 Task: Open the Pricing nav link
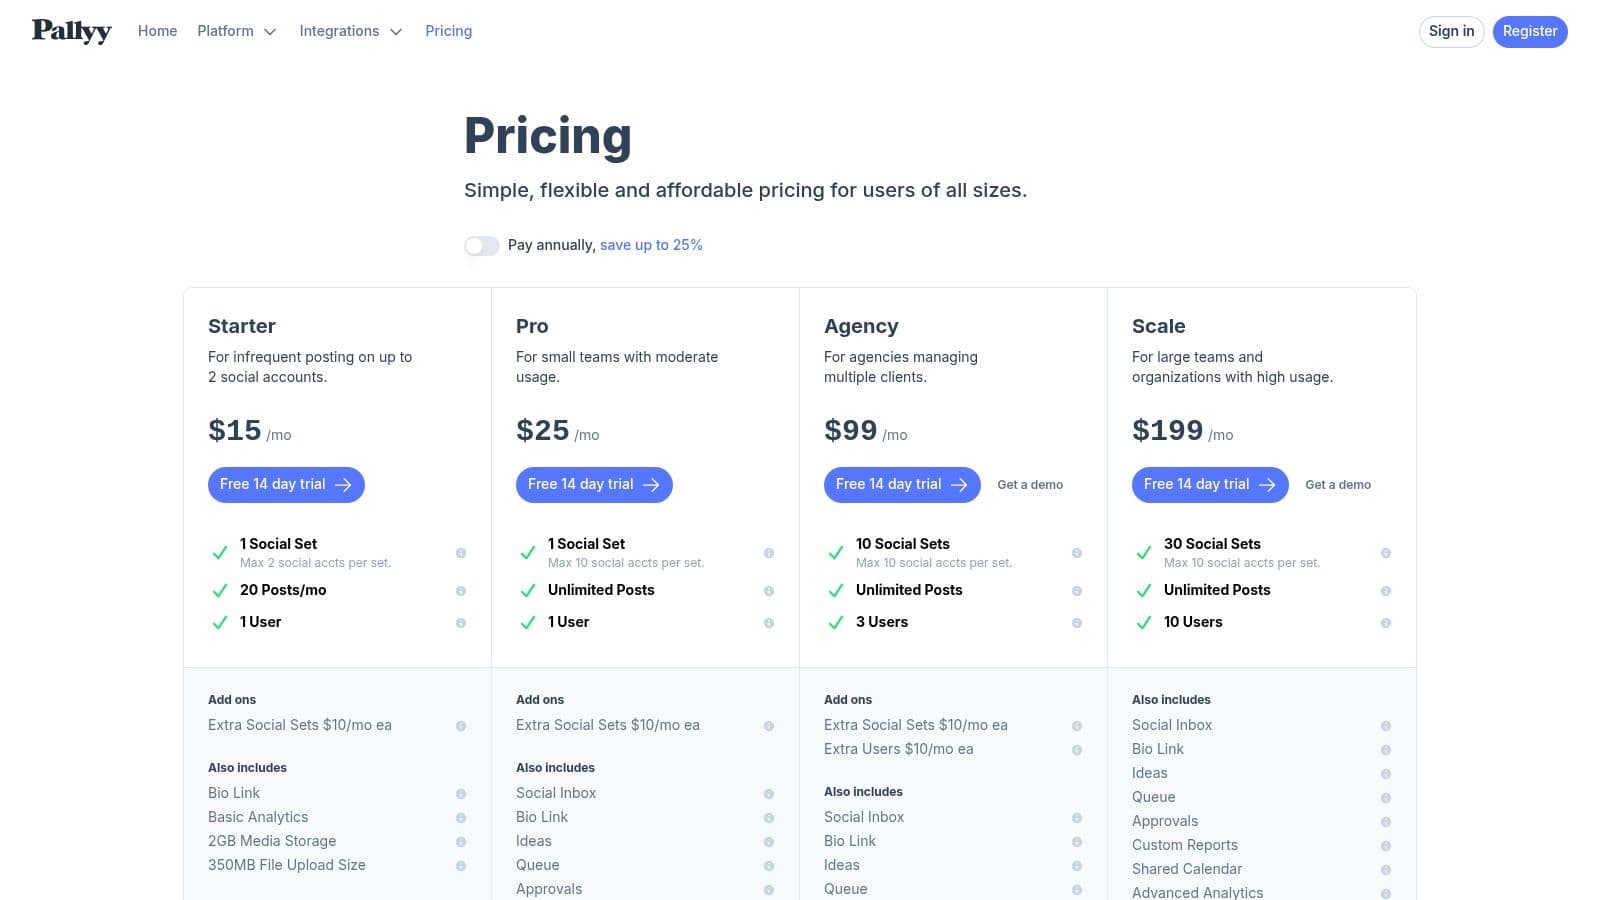coord(448,31)
